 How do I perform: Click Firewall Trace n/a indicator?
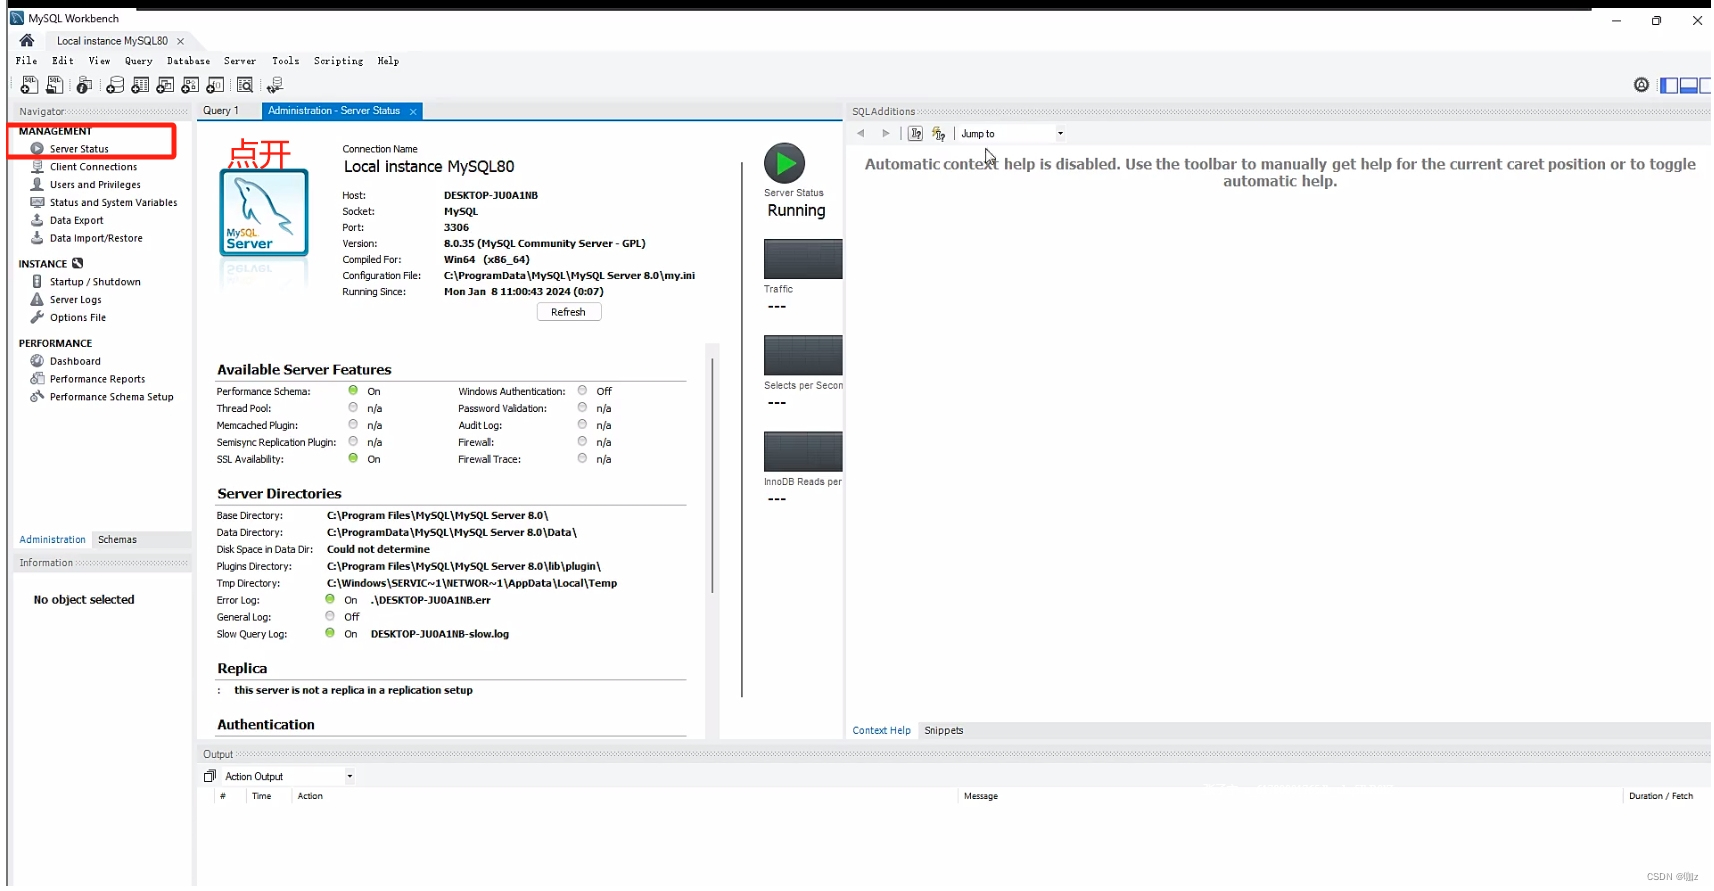(582, 459)
